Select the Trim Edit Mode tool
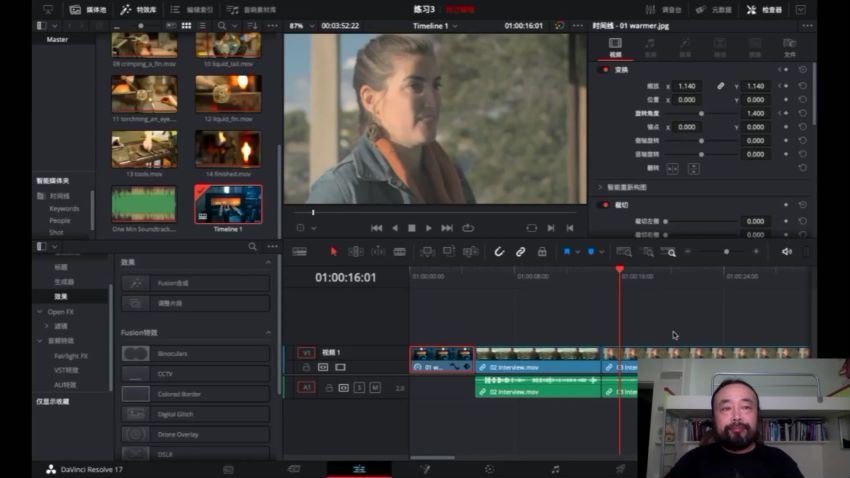Screen dimensions: 850x478 click(x=356, y=251)
